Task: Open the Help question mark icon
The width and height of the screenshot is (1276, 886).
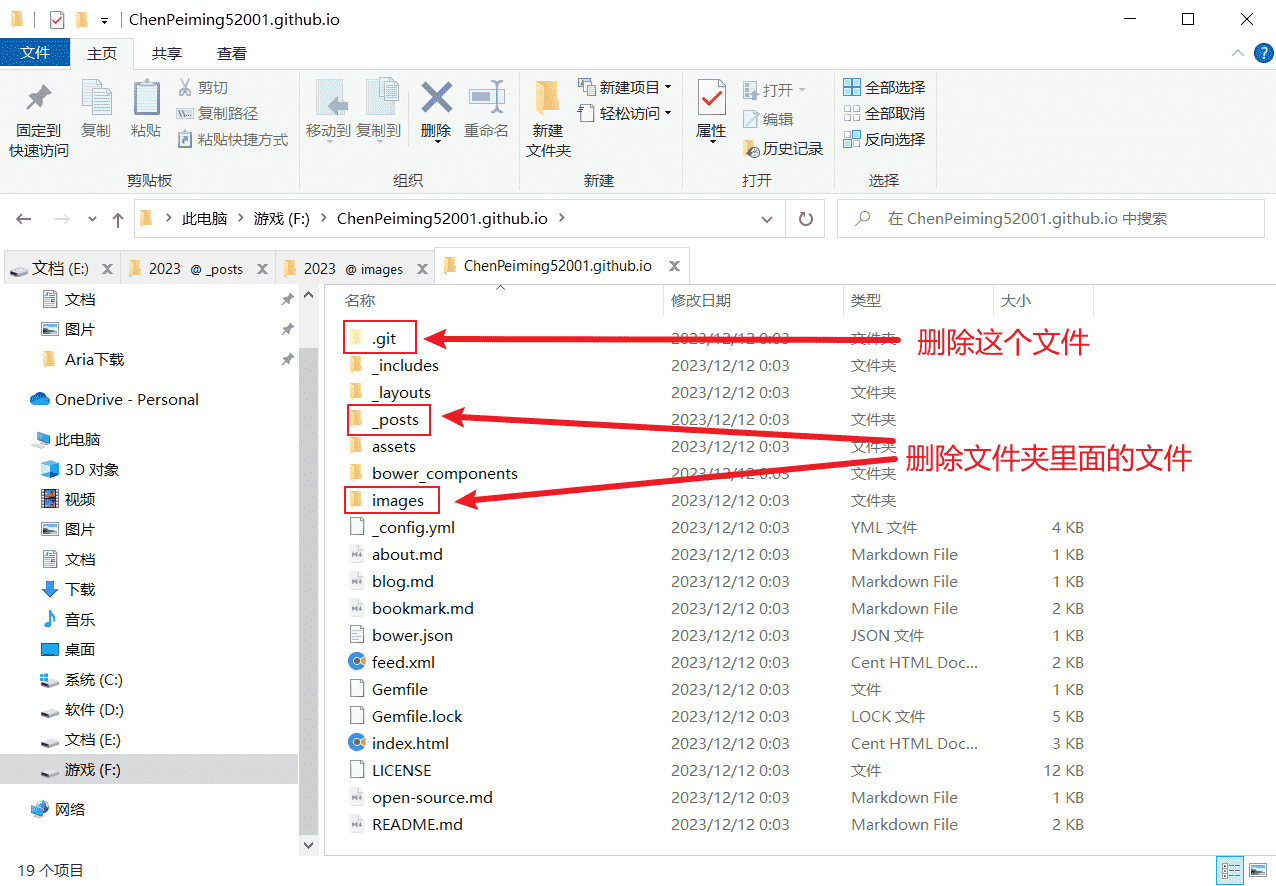Action: point(1262,53)
